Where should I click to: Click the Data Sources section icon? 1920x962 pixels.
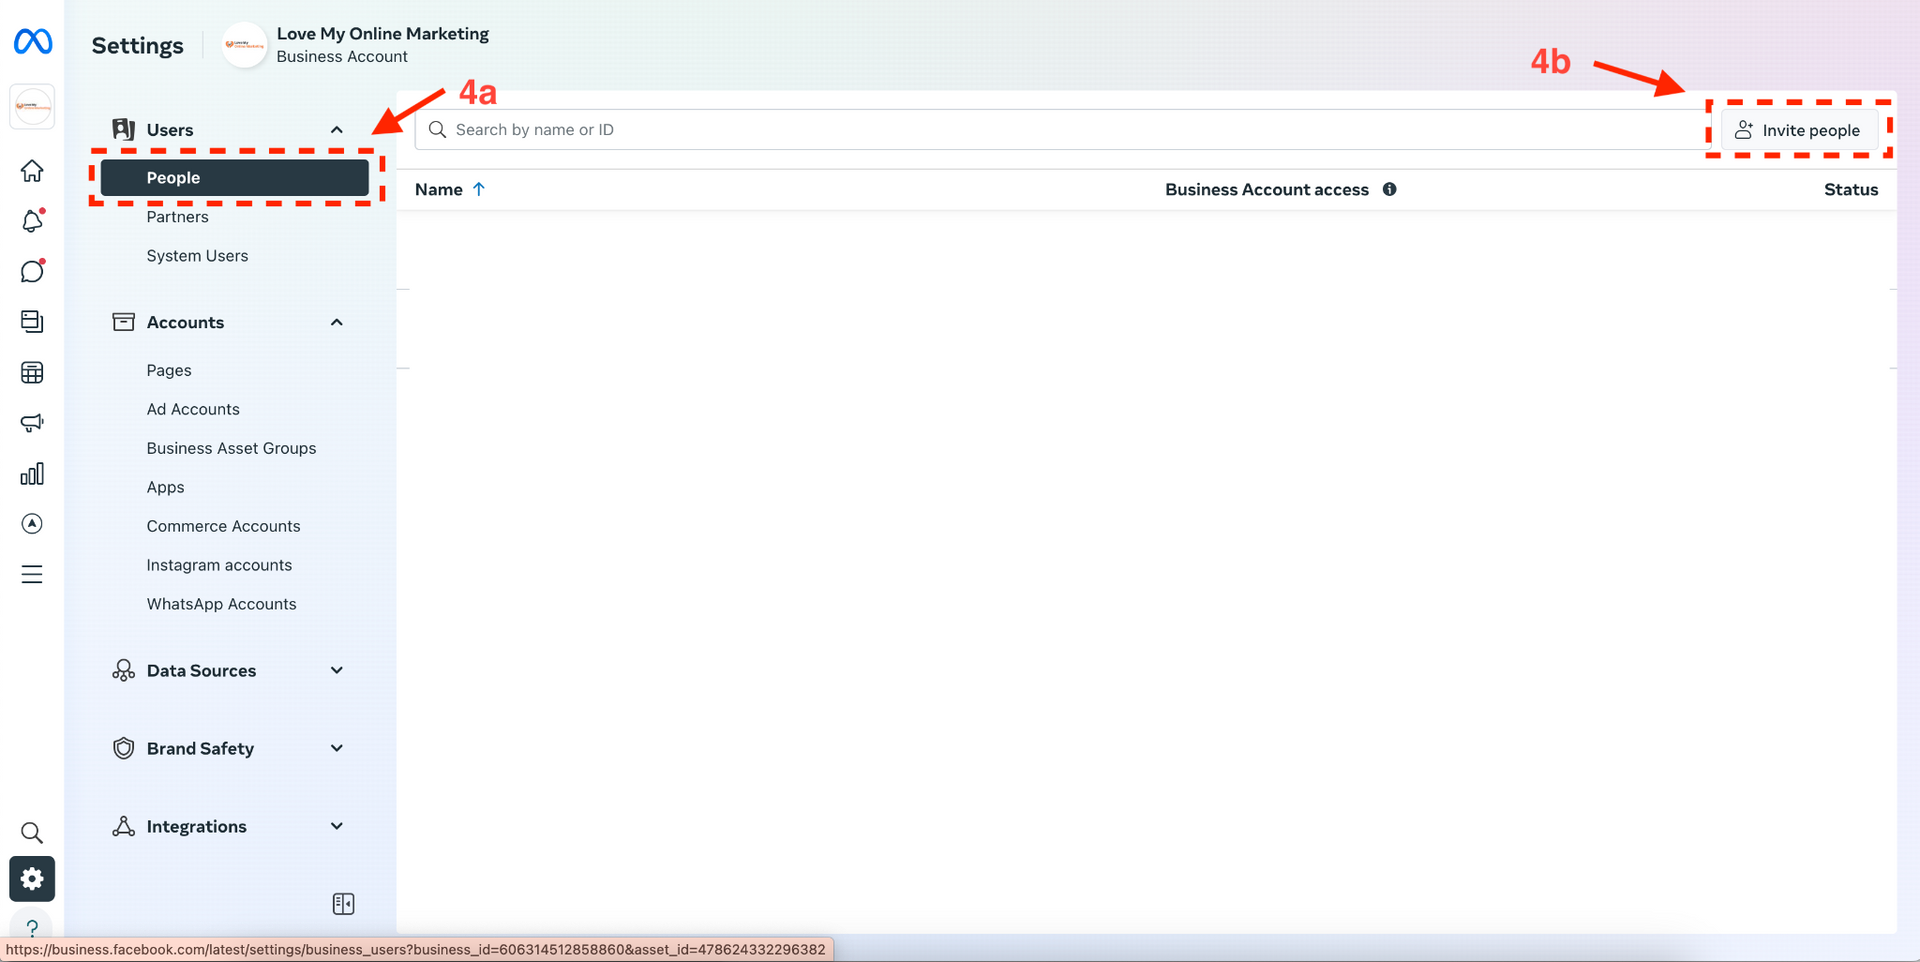[x=123, y=670]
